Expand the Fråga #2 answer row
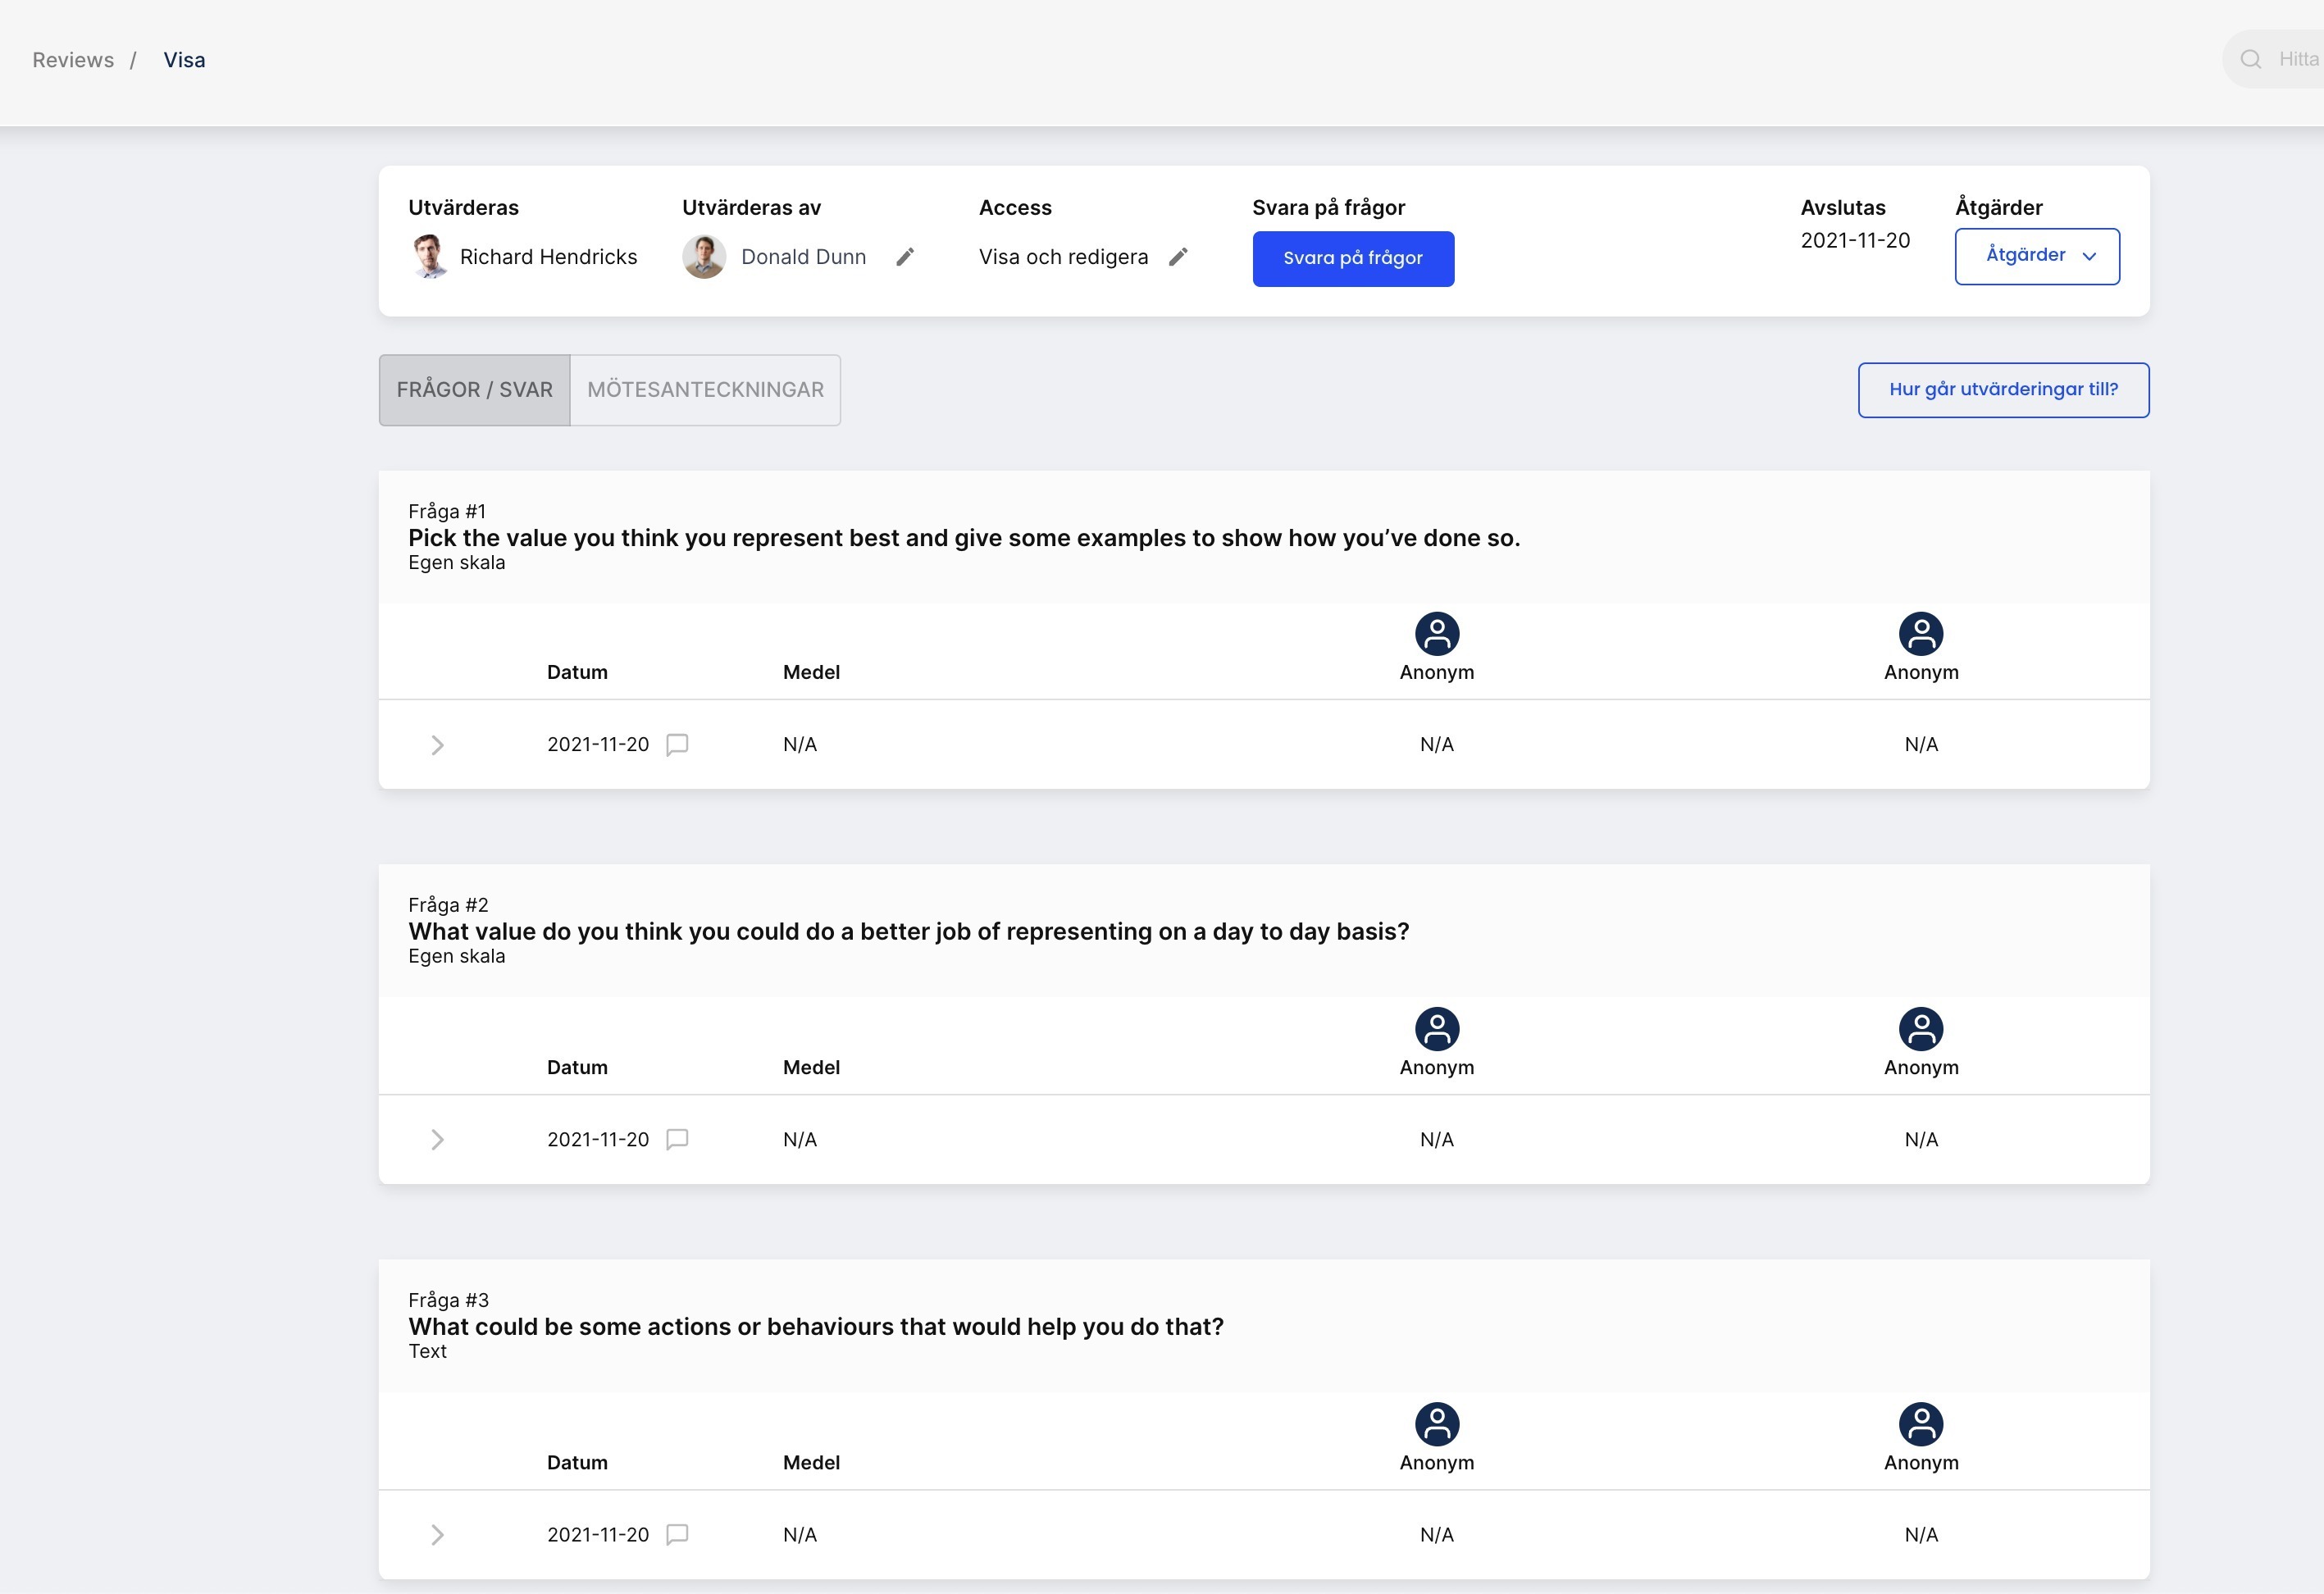This screenshot has height=1594, width=2324. pos(437,1140)
